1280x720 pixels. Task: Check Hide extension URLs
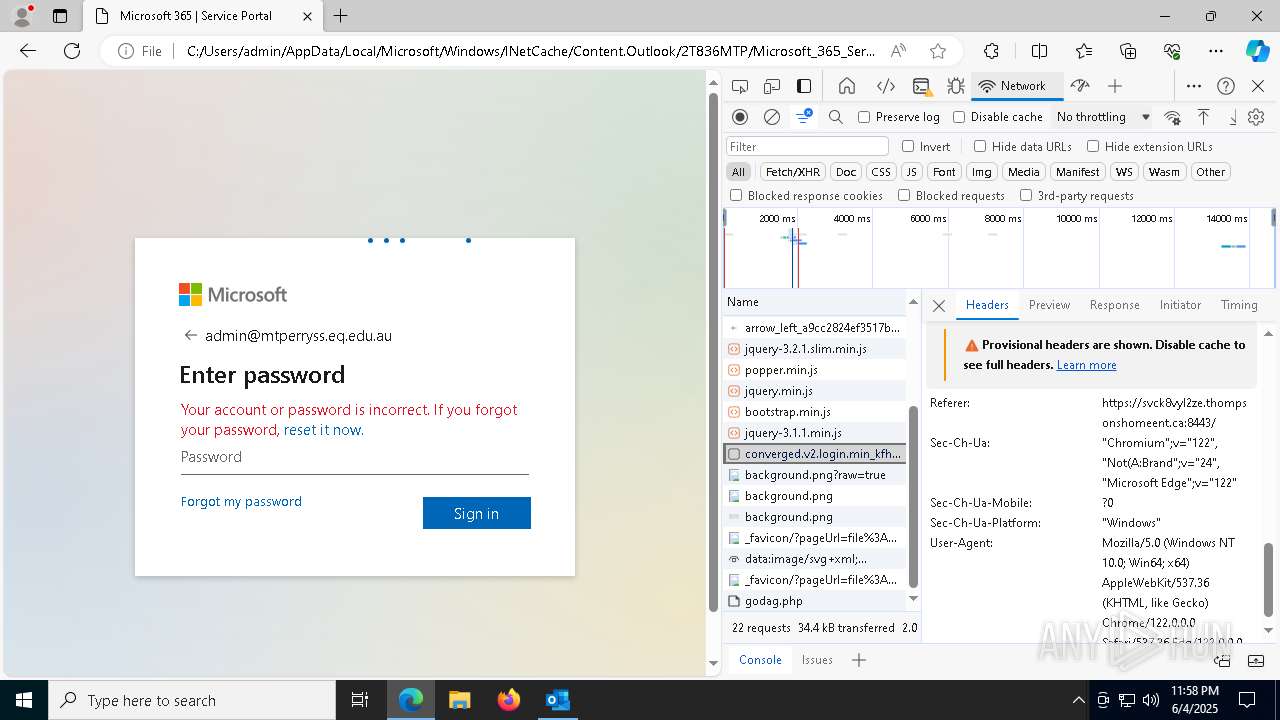1093,146
